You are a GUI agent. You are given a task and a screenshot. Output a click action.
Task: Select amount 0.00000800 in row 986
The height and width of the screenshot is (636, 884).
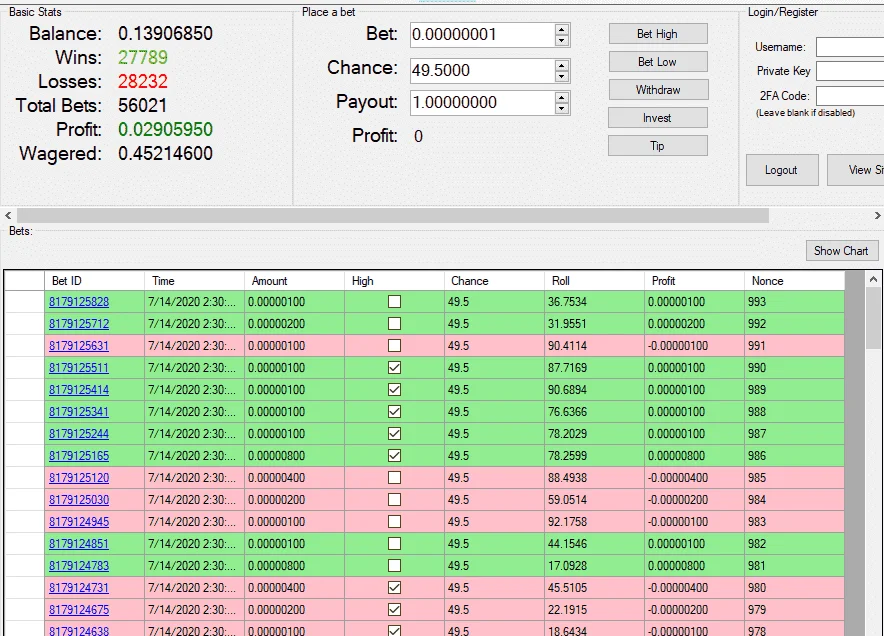[294, 456]
